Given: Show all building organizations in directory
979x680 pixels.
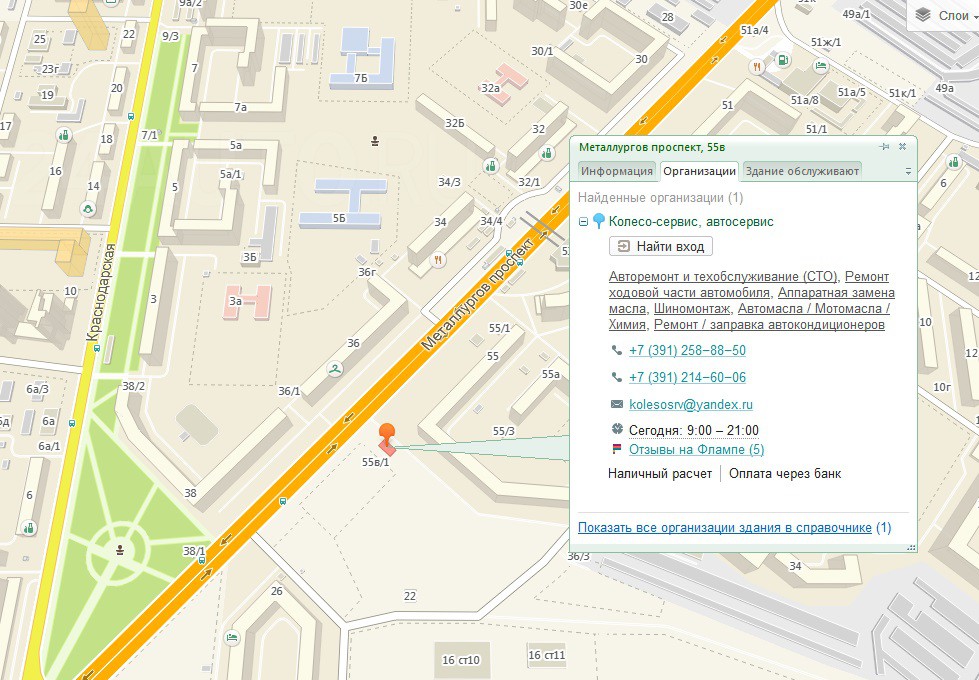Looking at the screenshot, I should [x=725, y=528].
